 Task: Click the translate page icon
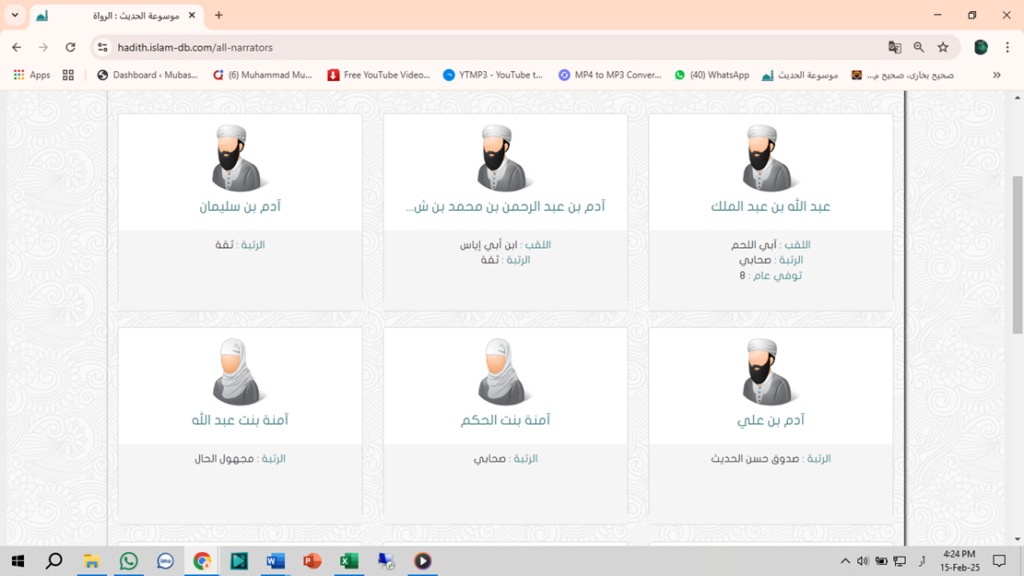(x=895, y=47)
